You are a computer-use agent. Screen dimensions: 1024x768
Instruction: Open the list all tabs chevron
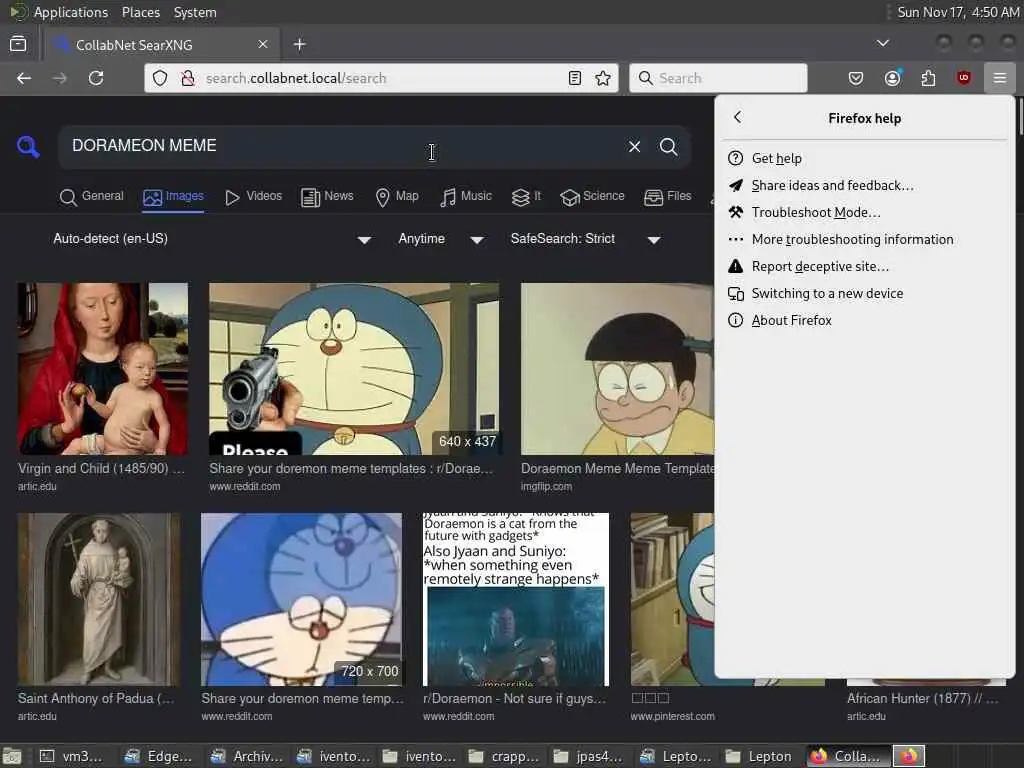click(882, 43)
